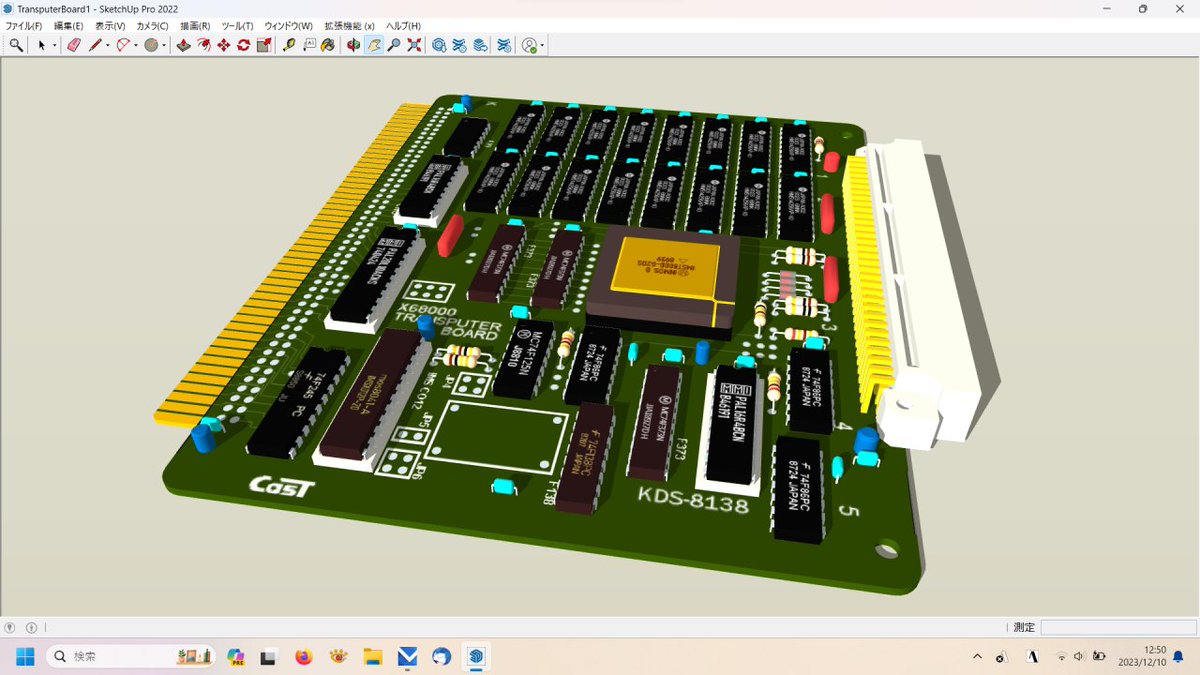Activate the Orbit tool
The image size is (1200, 675).
tap(352, 44)
